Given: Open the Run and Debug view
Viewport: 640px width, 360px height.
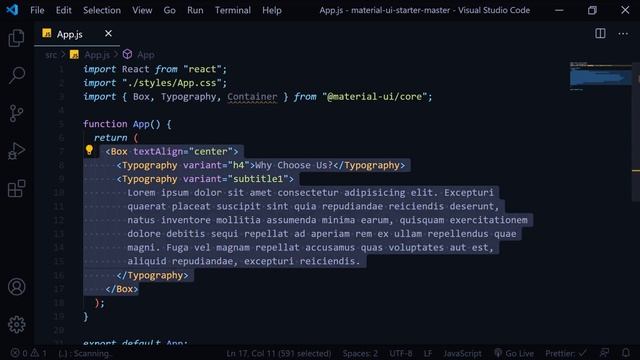Looking at the screenshot, I should (16, 151).
